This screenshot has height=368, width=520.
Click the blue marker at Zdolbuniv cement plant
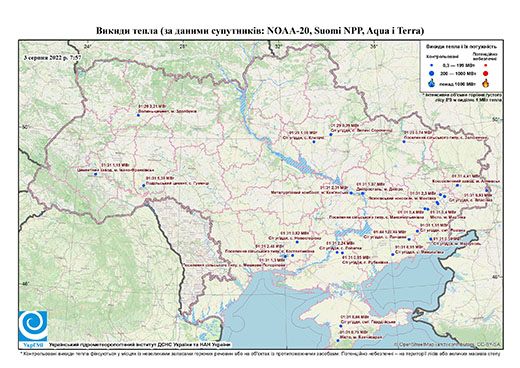[x=138, y=115]
